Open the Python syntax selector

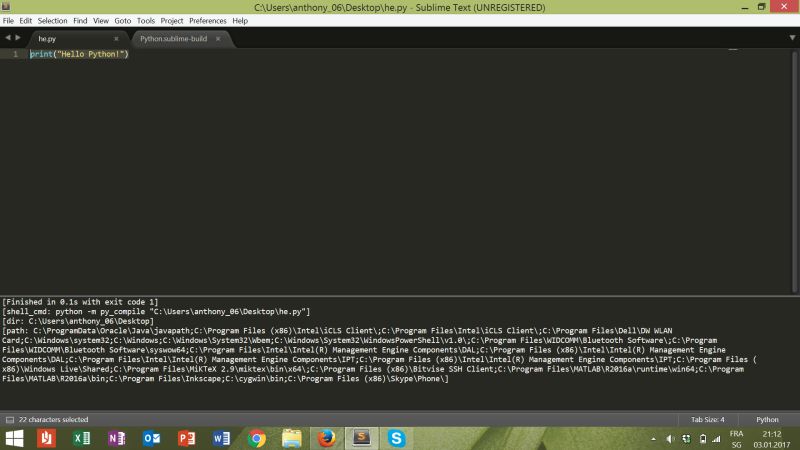point(767,420)
